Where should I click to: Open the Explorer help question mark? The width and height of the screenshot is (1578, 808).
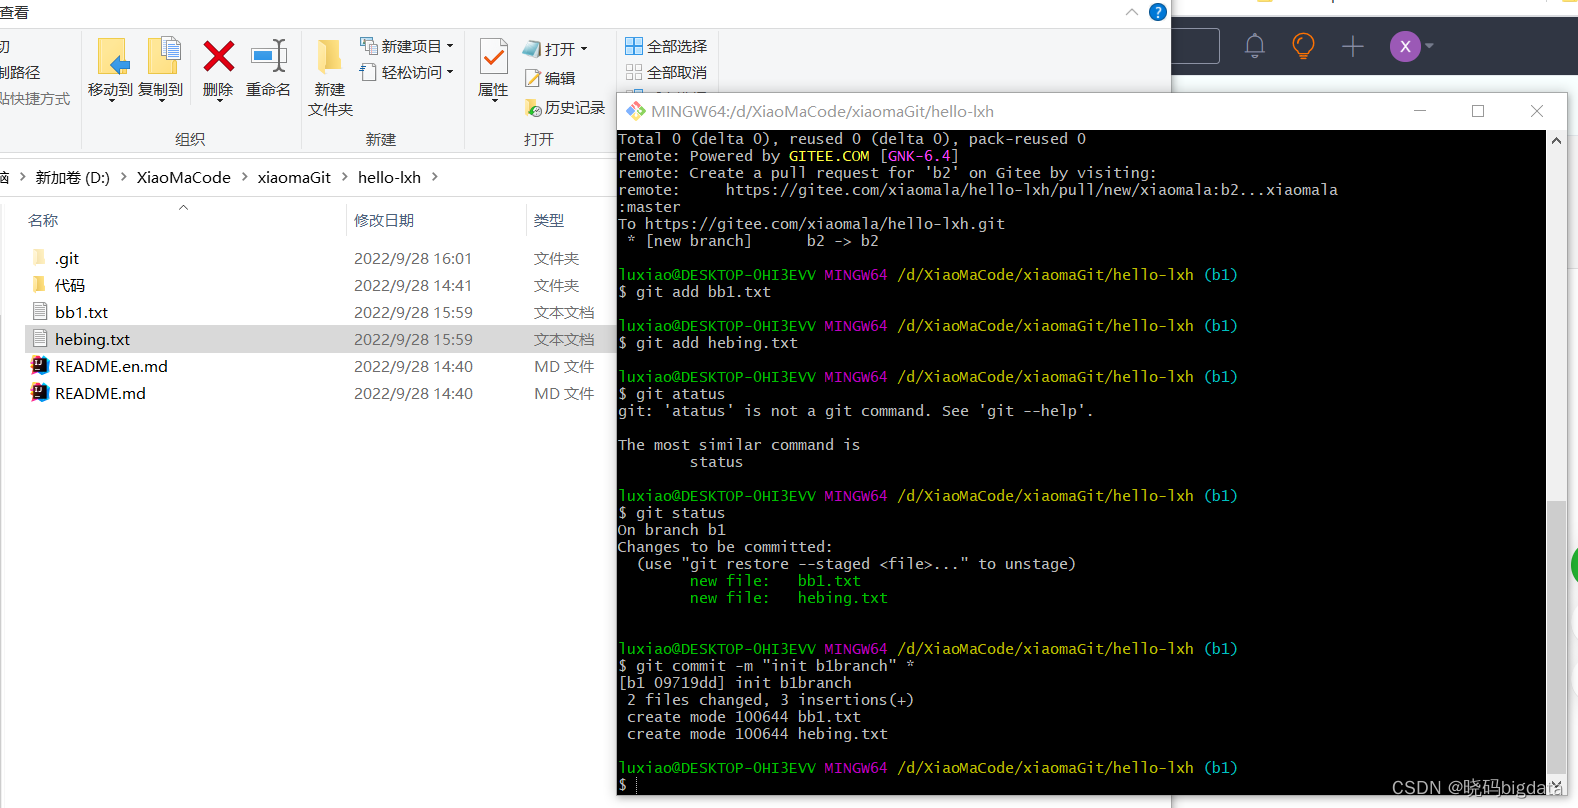click(x=1157, y=12)
